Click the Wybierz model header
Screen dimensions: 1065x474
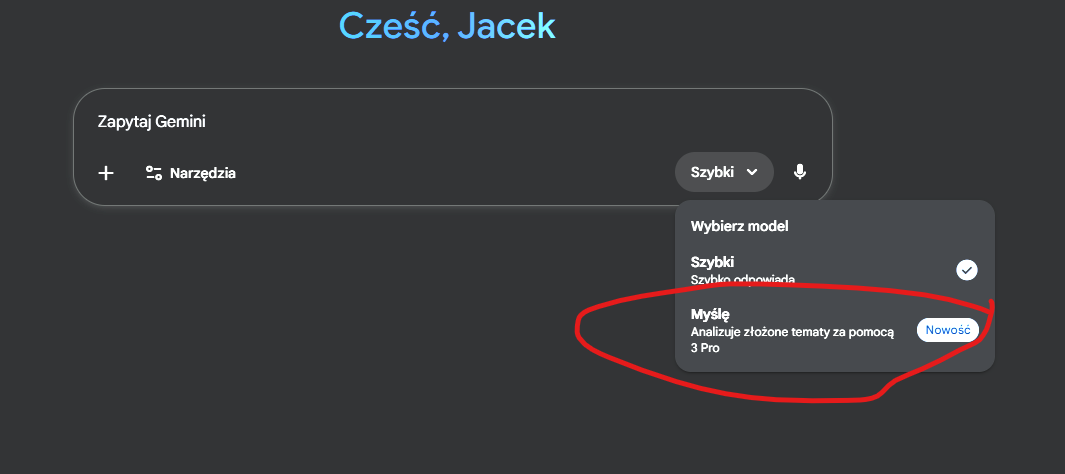tap(740, 226)
